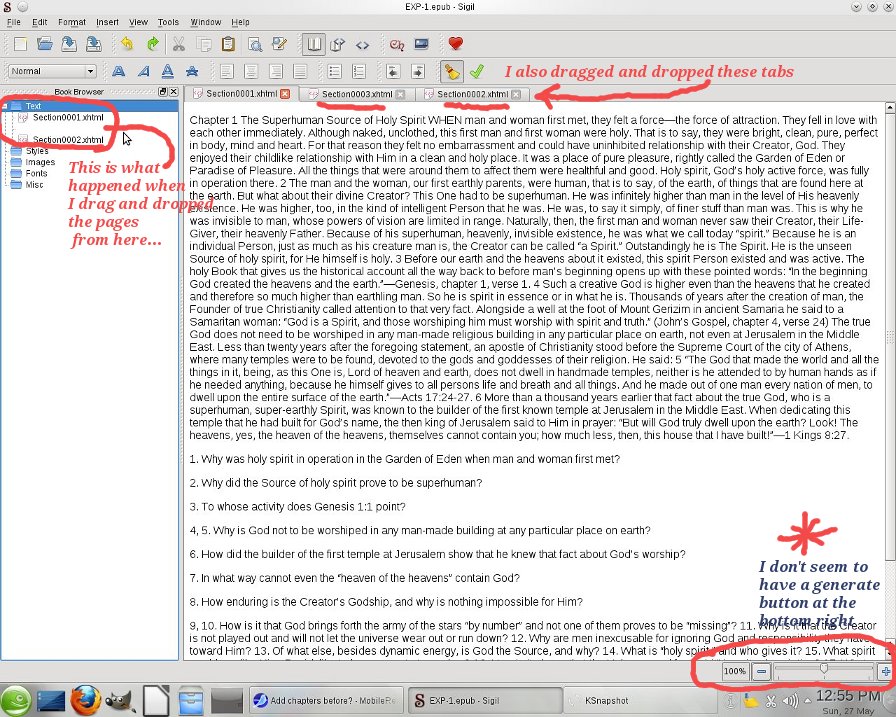Click the Paste clipboard icon
The height and width of the screenshot is (717, 896).
coord(228,44)
